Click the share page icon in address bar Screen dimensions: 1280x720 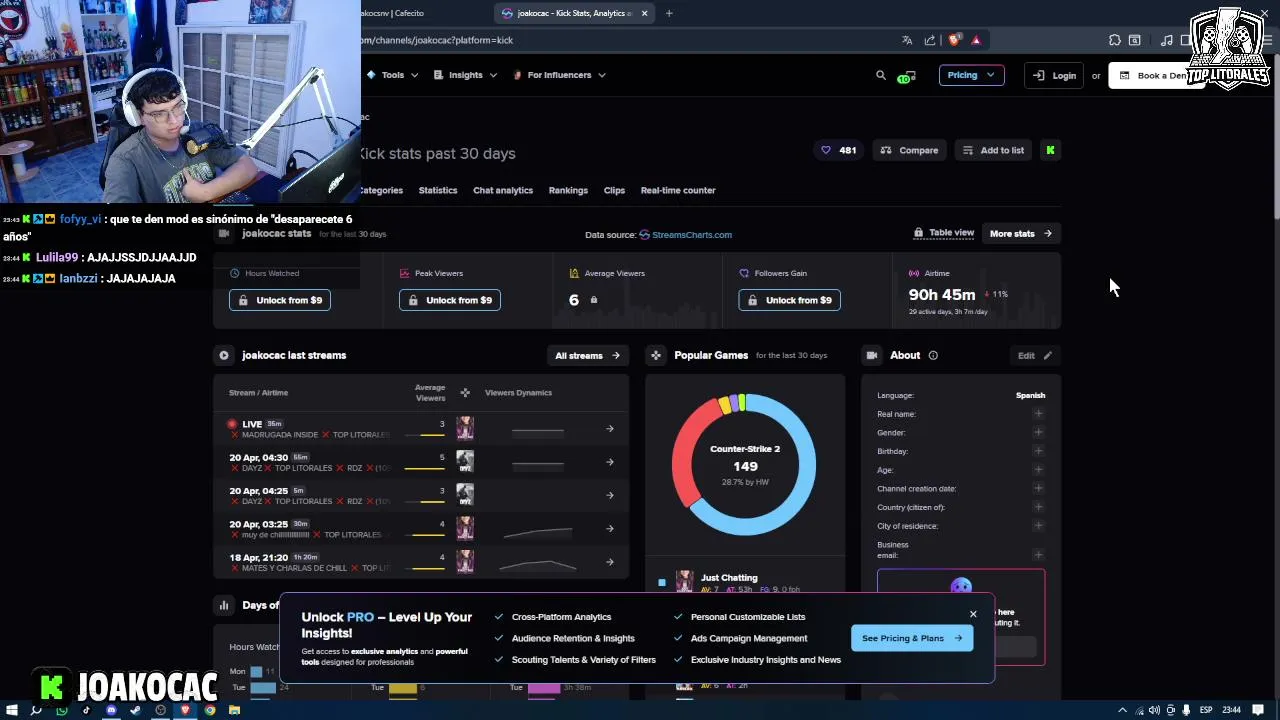point(930,40)
